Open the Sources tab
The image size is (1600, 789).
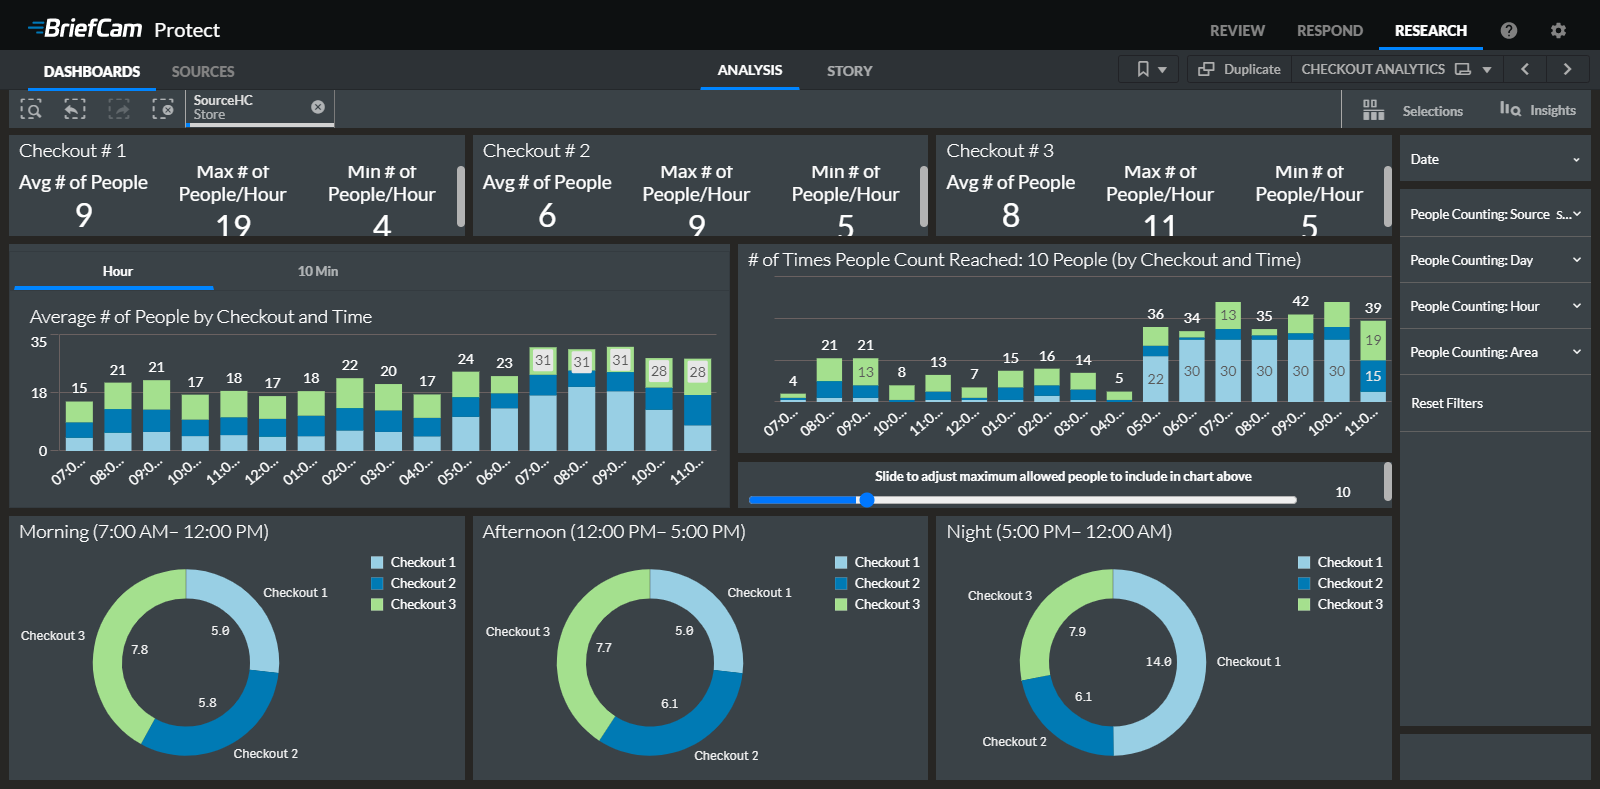[x=203, y=71]
